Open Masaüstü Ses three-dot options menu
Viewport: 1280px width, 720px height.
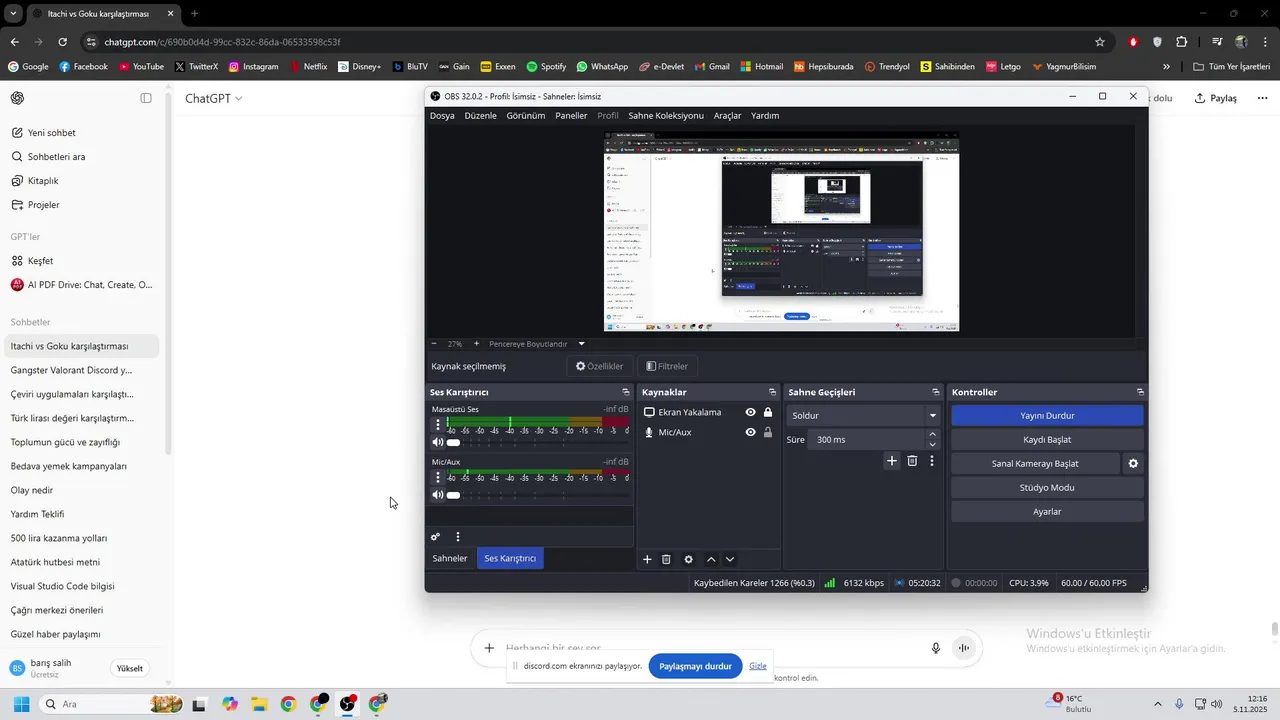[437, 424]
